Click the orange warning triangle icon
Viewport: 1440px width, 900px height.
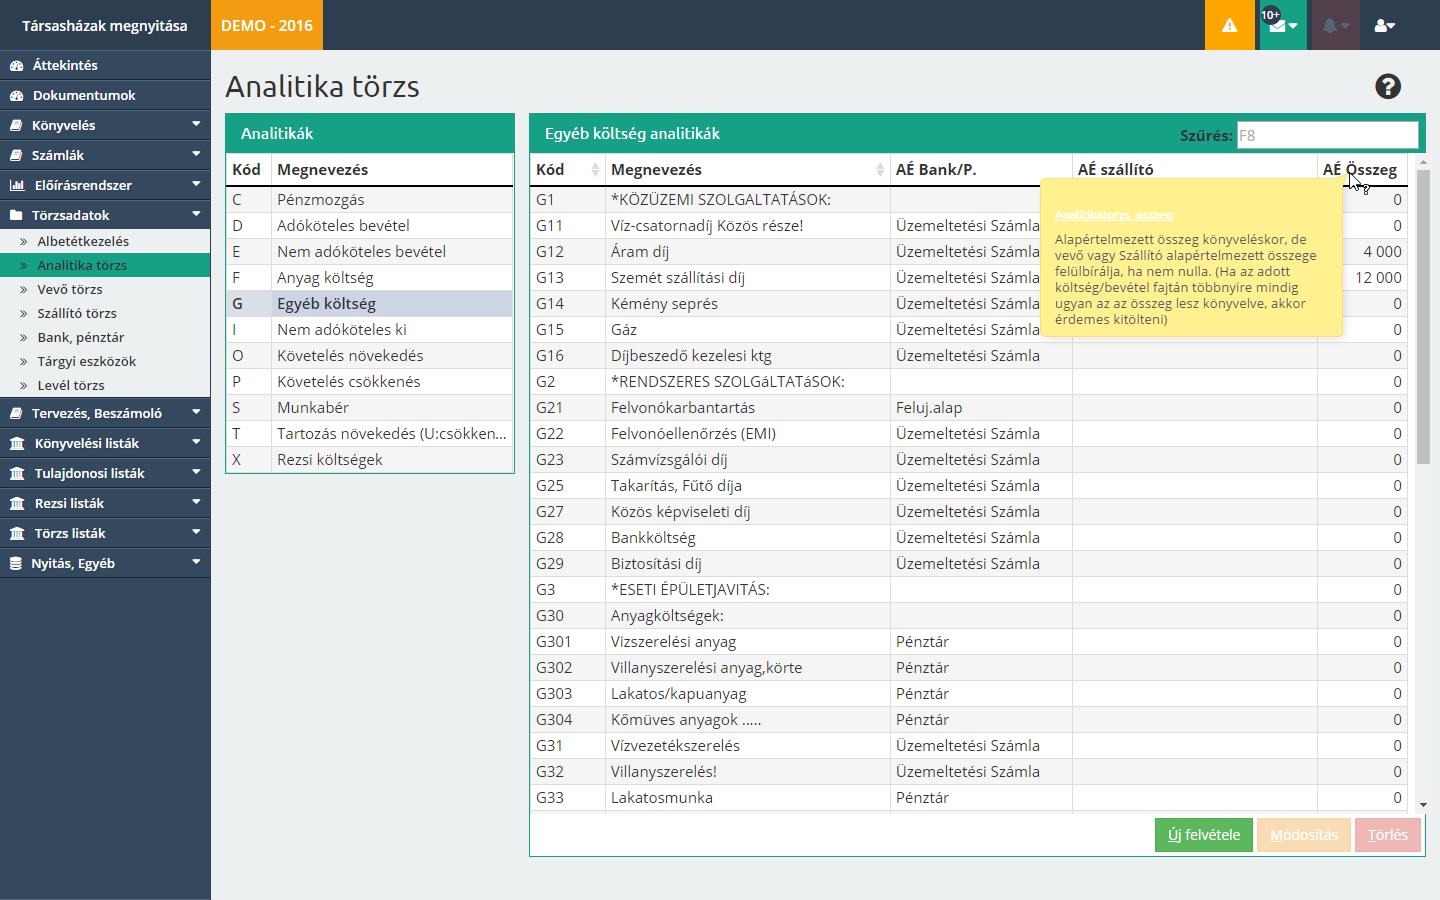(x=1229, y=25)
